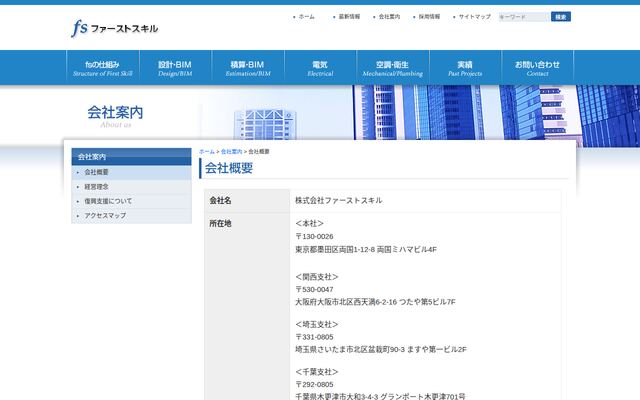
Task: Open 採用情報 in the top navigation
Action: coord(429,17)
